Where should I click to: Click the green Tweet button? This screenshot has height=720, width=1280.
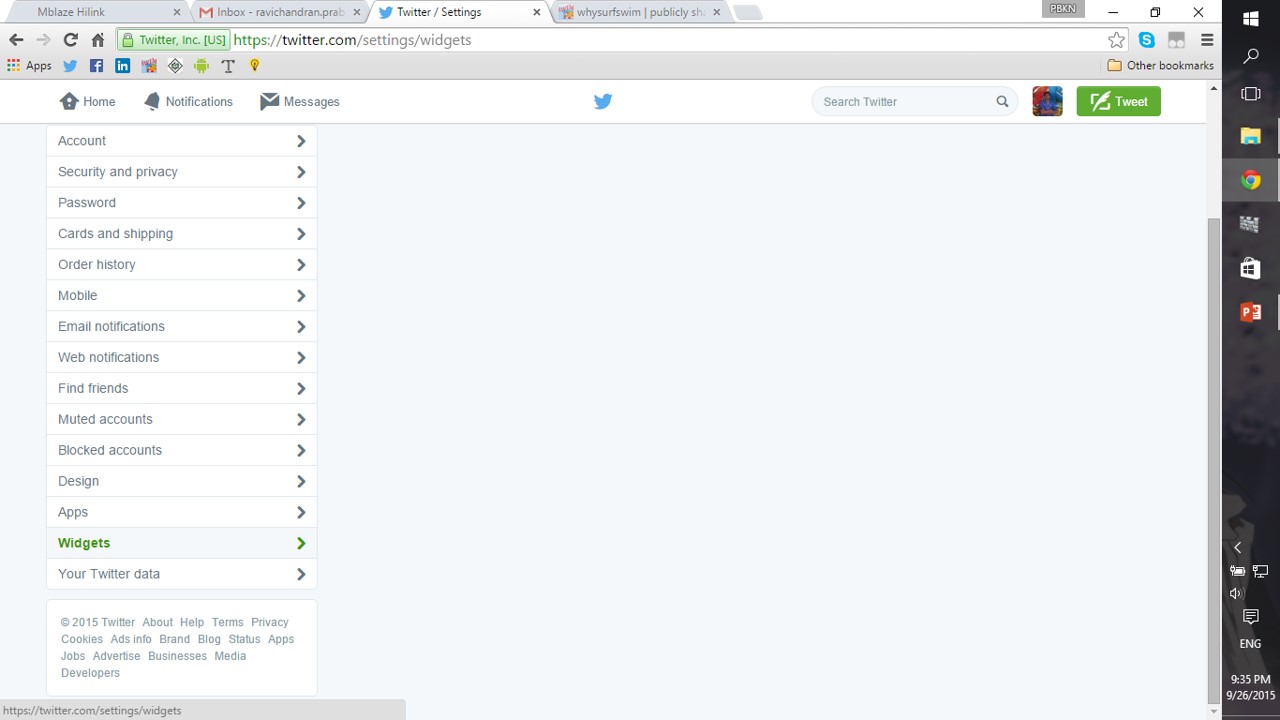coord(1118,101)
